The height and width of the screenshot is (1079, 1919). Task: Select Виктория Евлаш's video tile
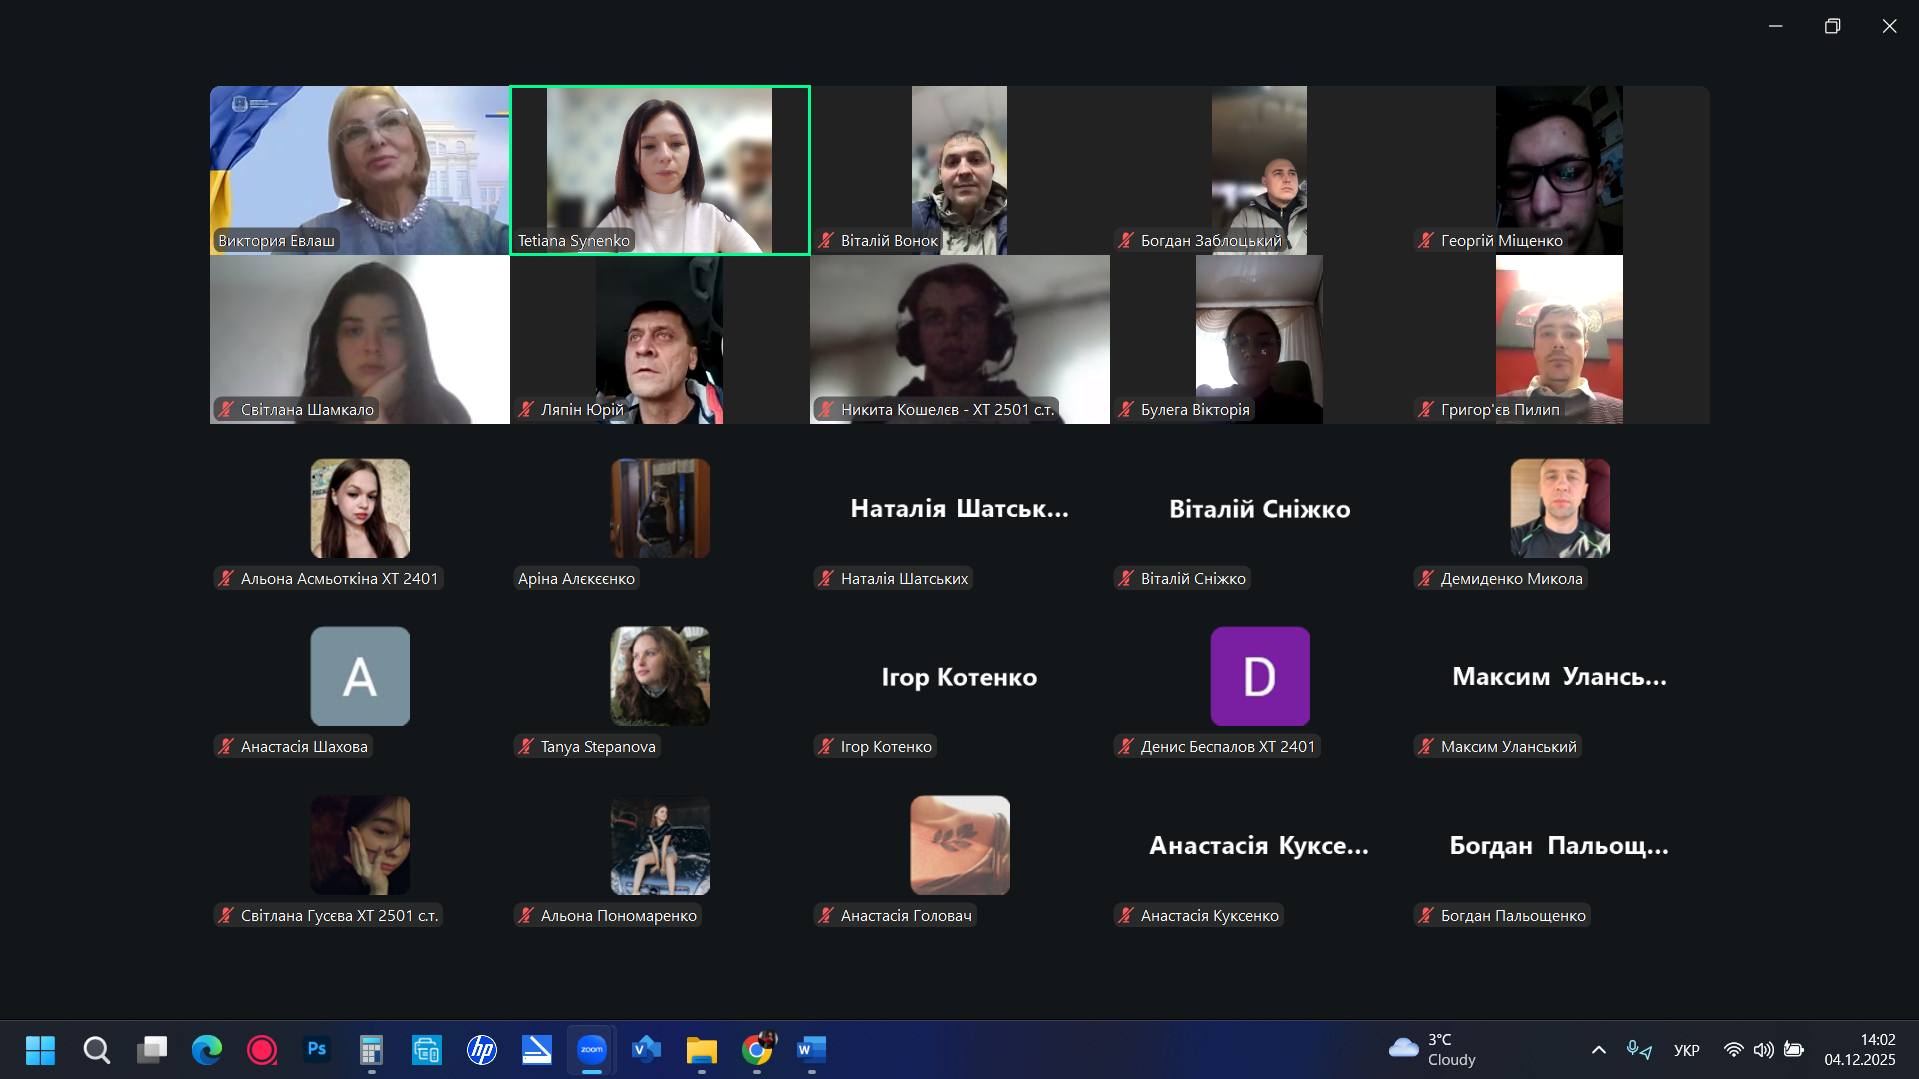point(359,170)
